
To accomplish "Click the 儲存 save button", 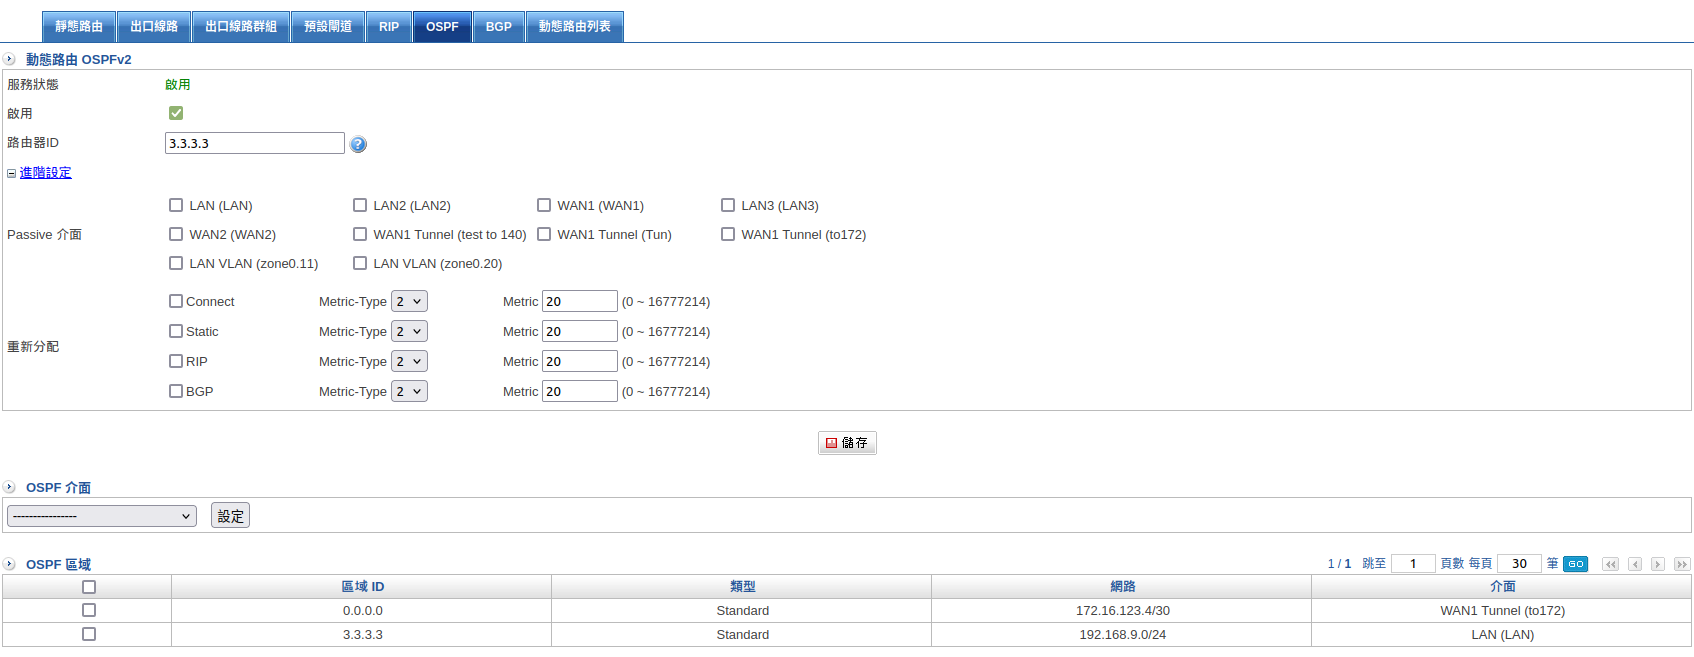I will pos(847,443).
